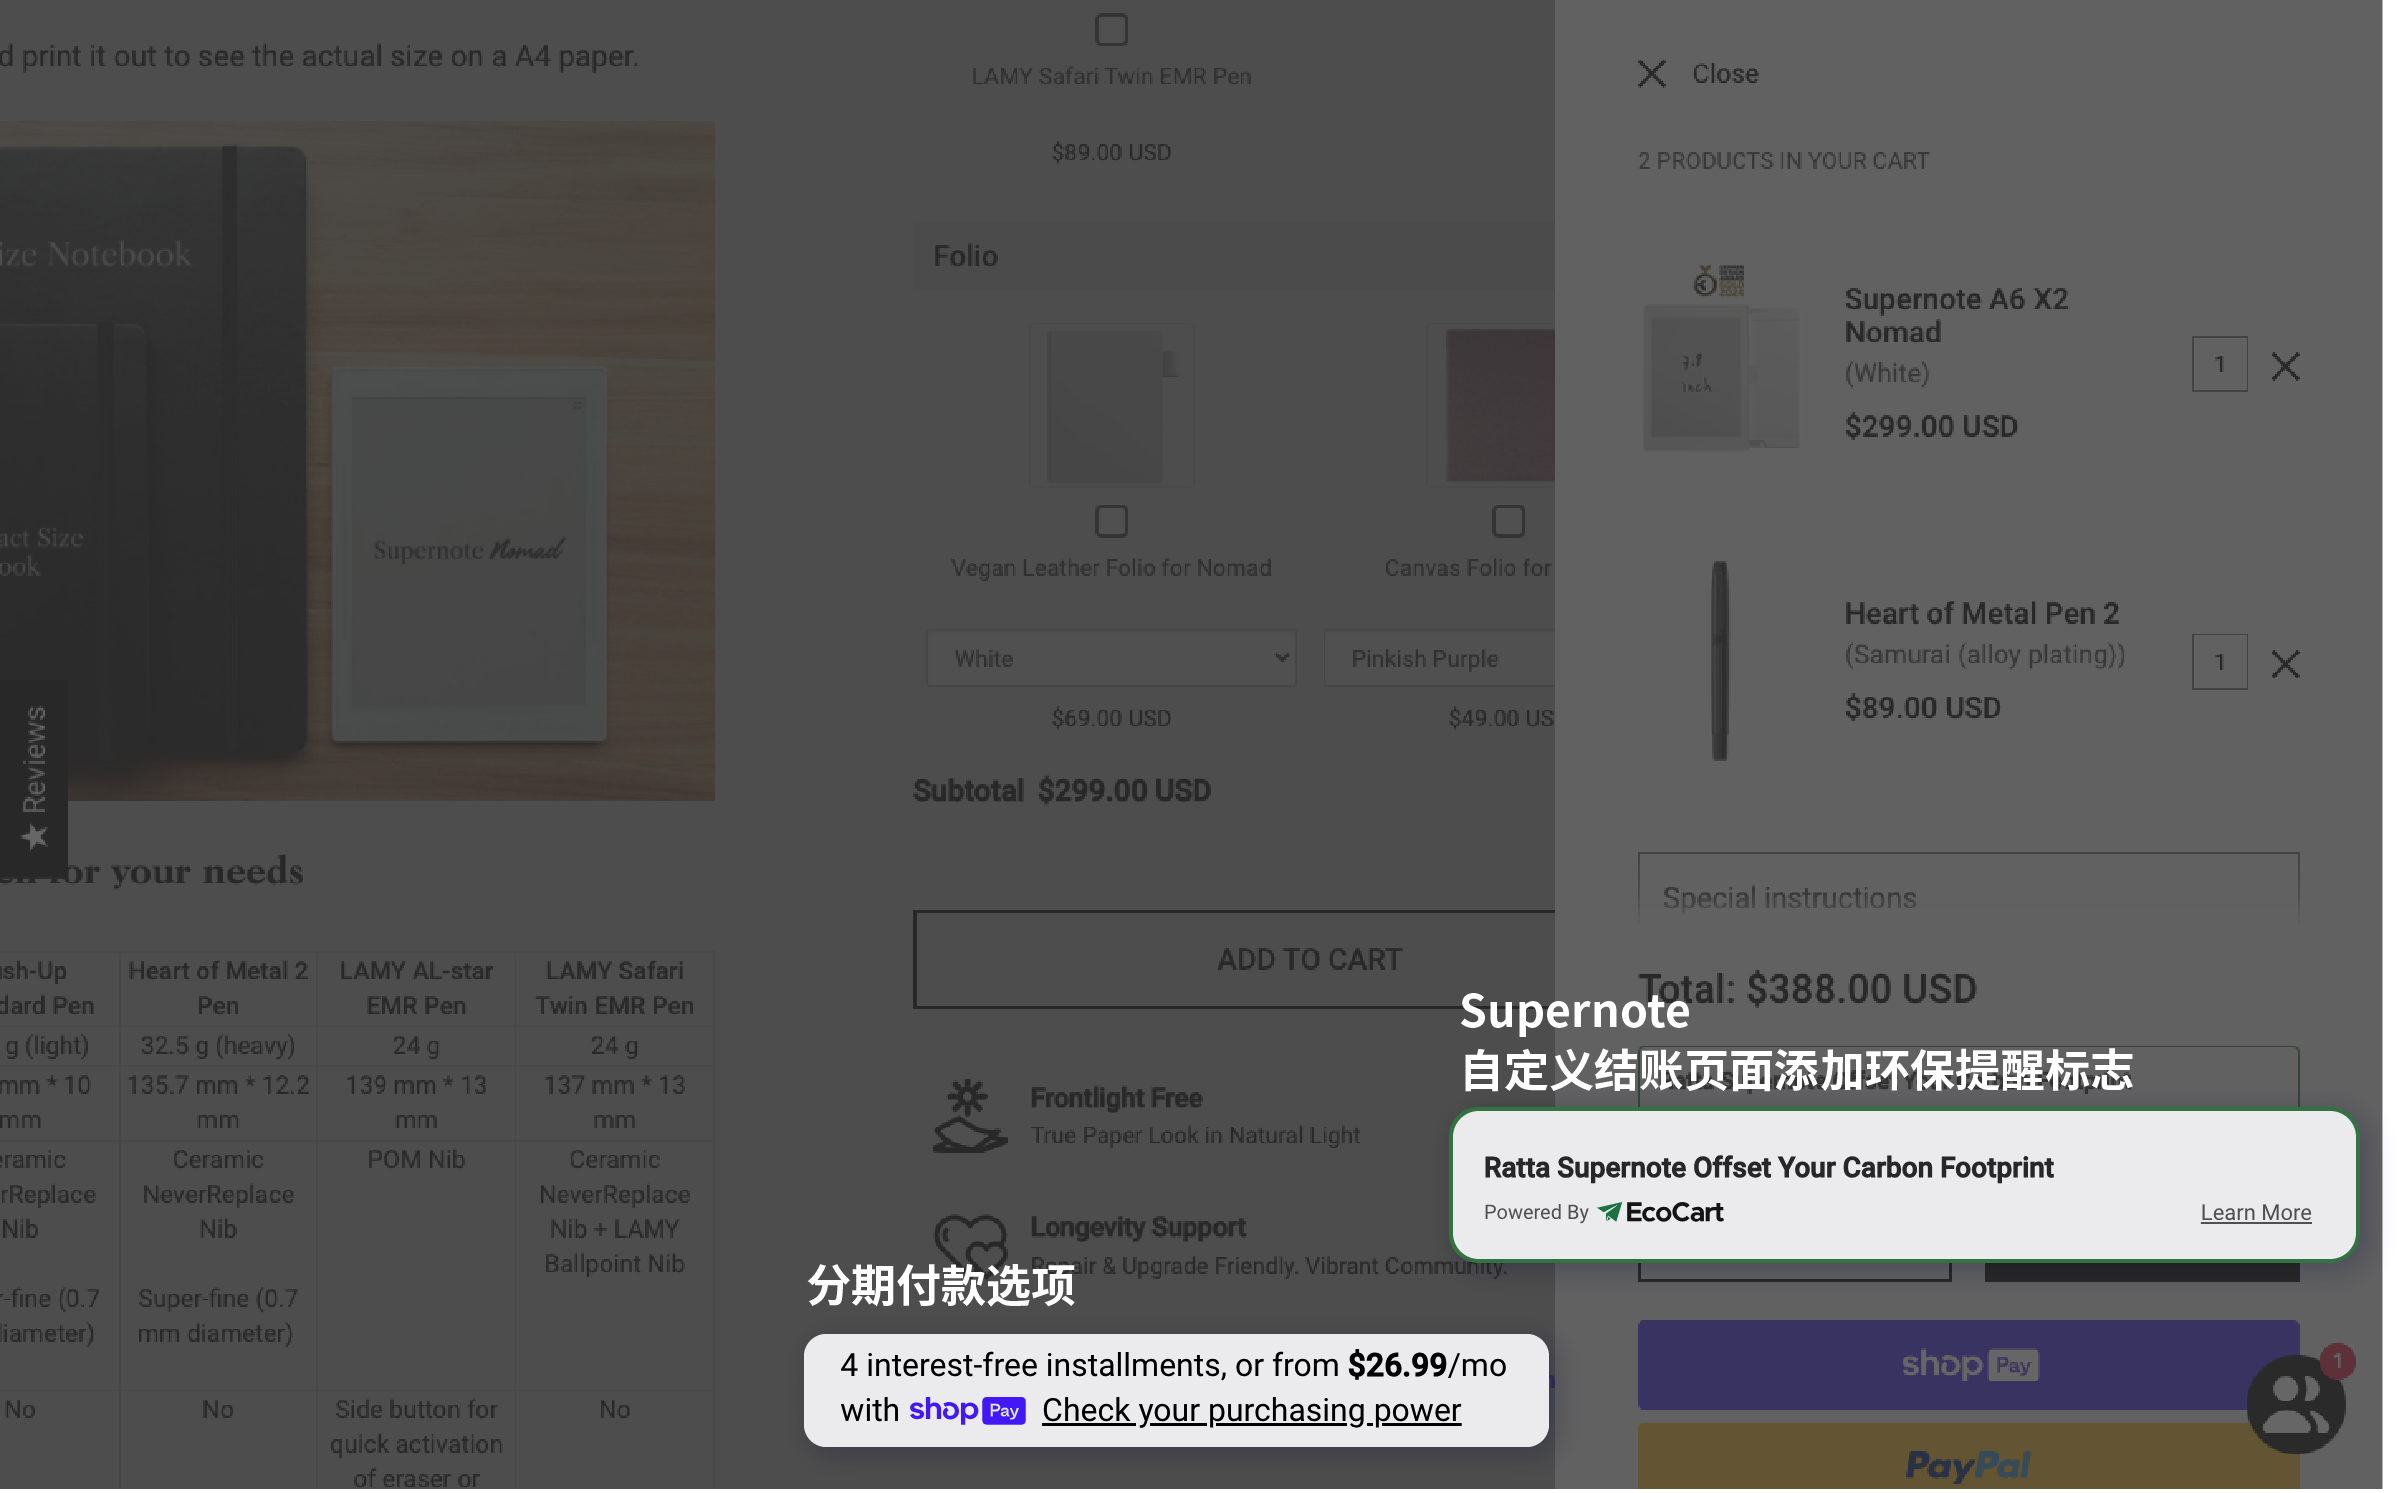The height and width of the screenshot is (1493, 2406).
Task: Click the Frontlight Free icon in features list
Action: (970, 1116)
